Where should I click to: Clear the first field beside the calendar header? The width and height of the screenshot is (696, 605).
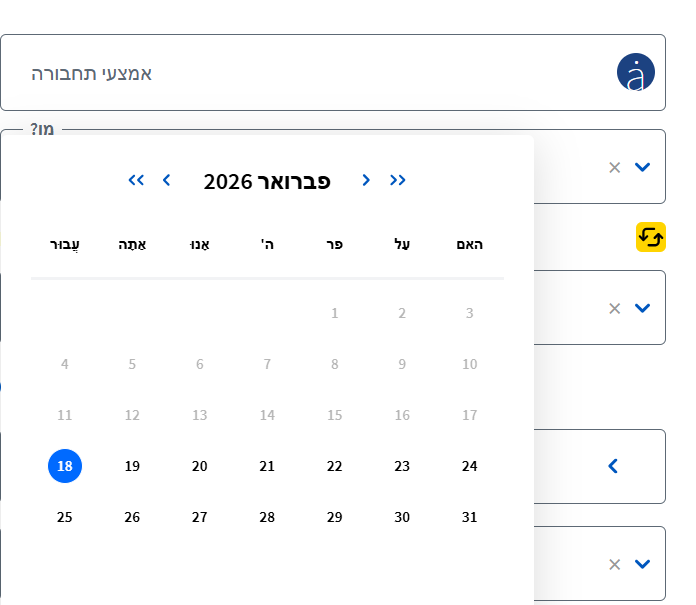pyautogui.click(x=614, y=167)
